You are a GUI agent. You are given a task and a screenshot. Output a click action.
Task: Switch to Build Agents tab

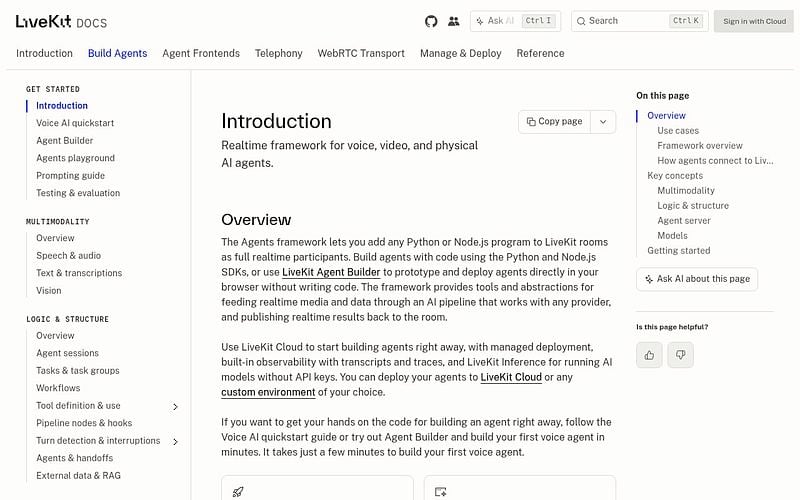point(117,53)
